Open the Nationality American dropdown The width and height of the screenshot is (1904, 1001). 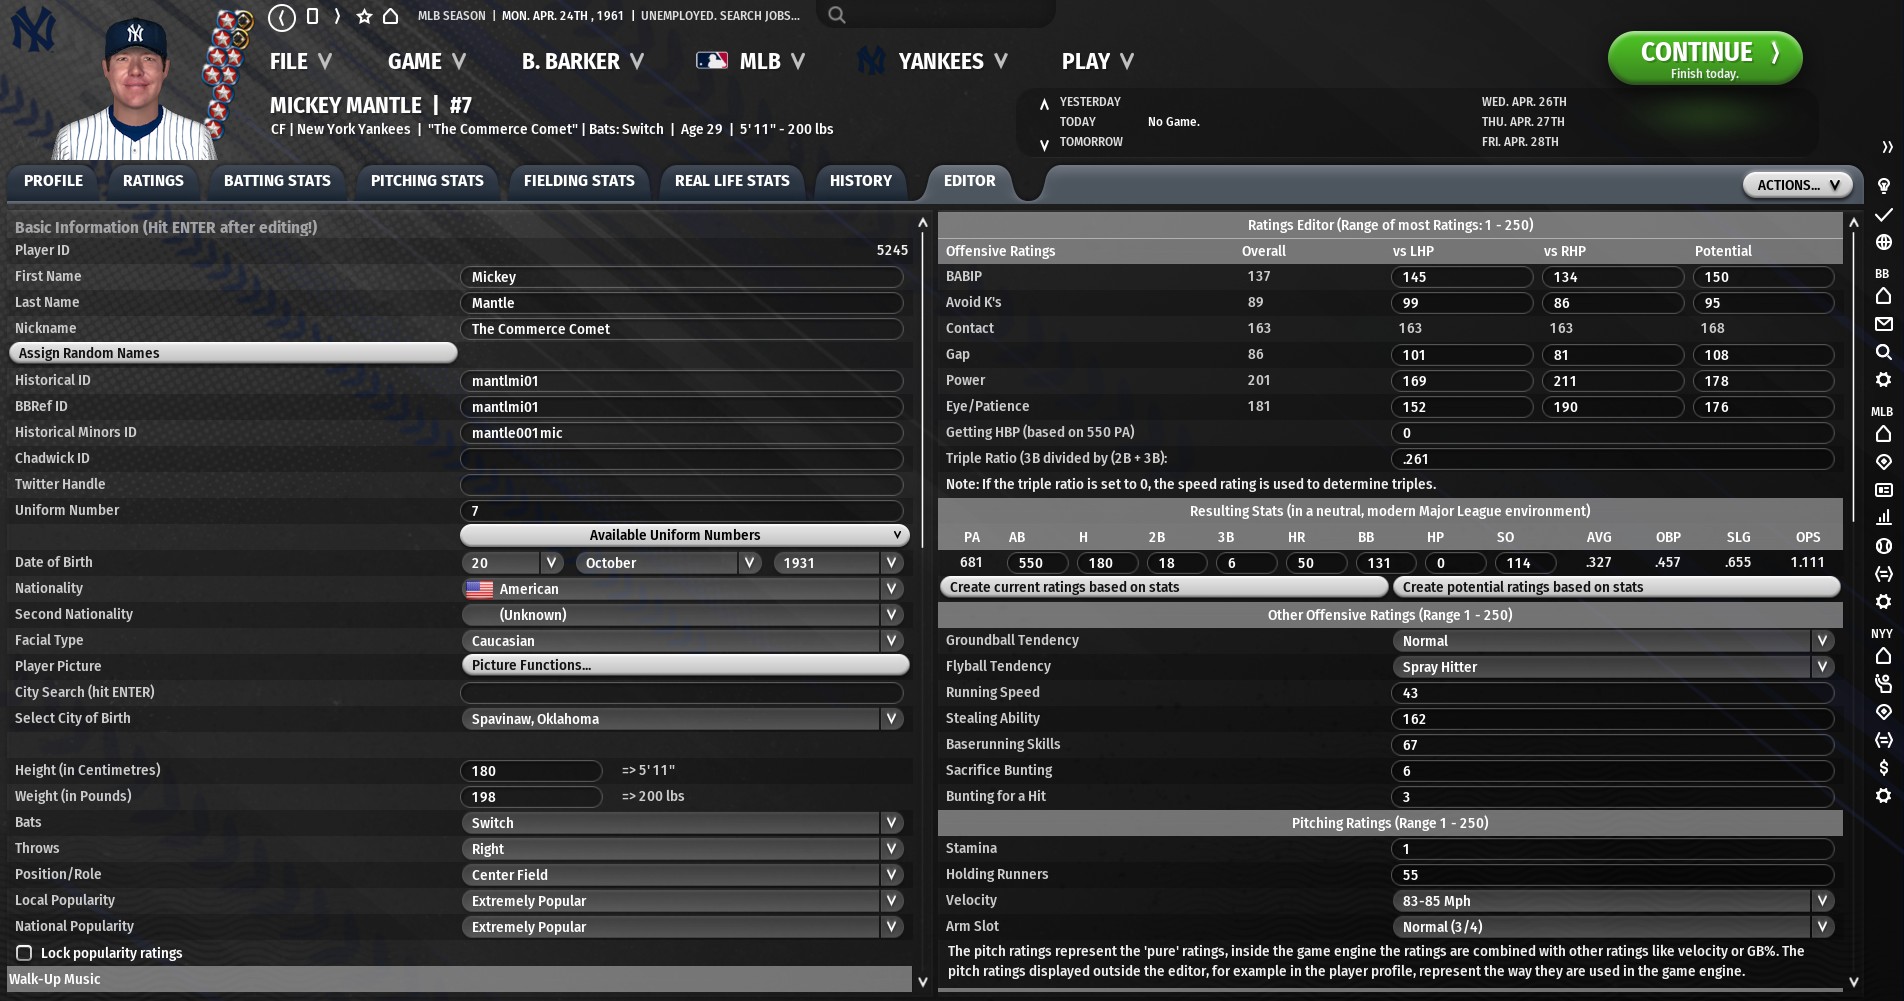pyautogui.click(x=684, y=589)
